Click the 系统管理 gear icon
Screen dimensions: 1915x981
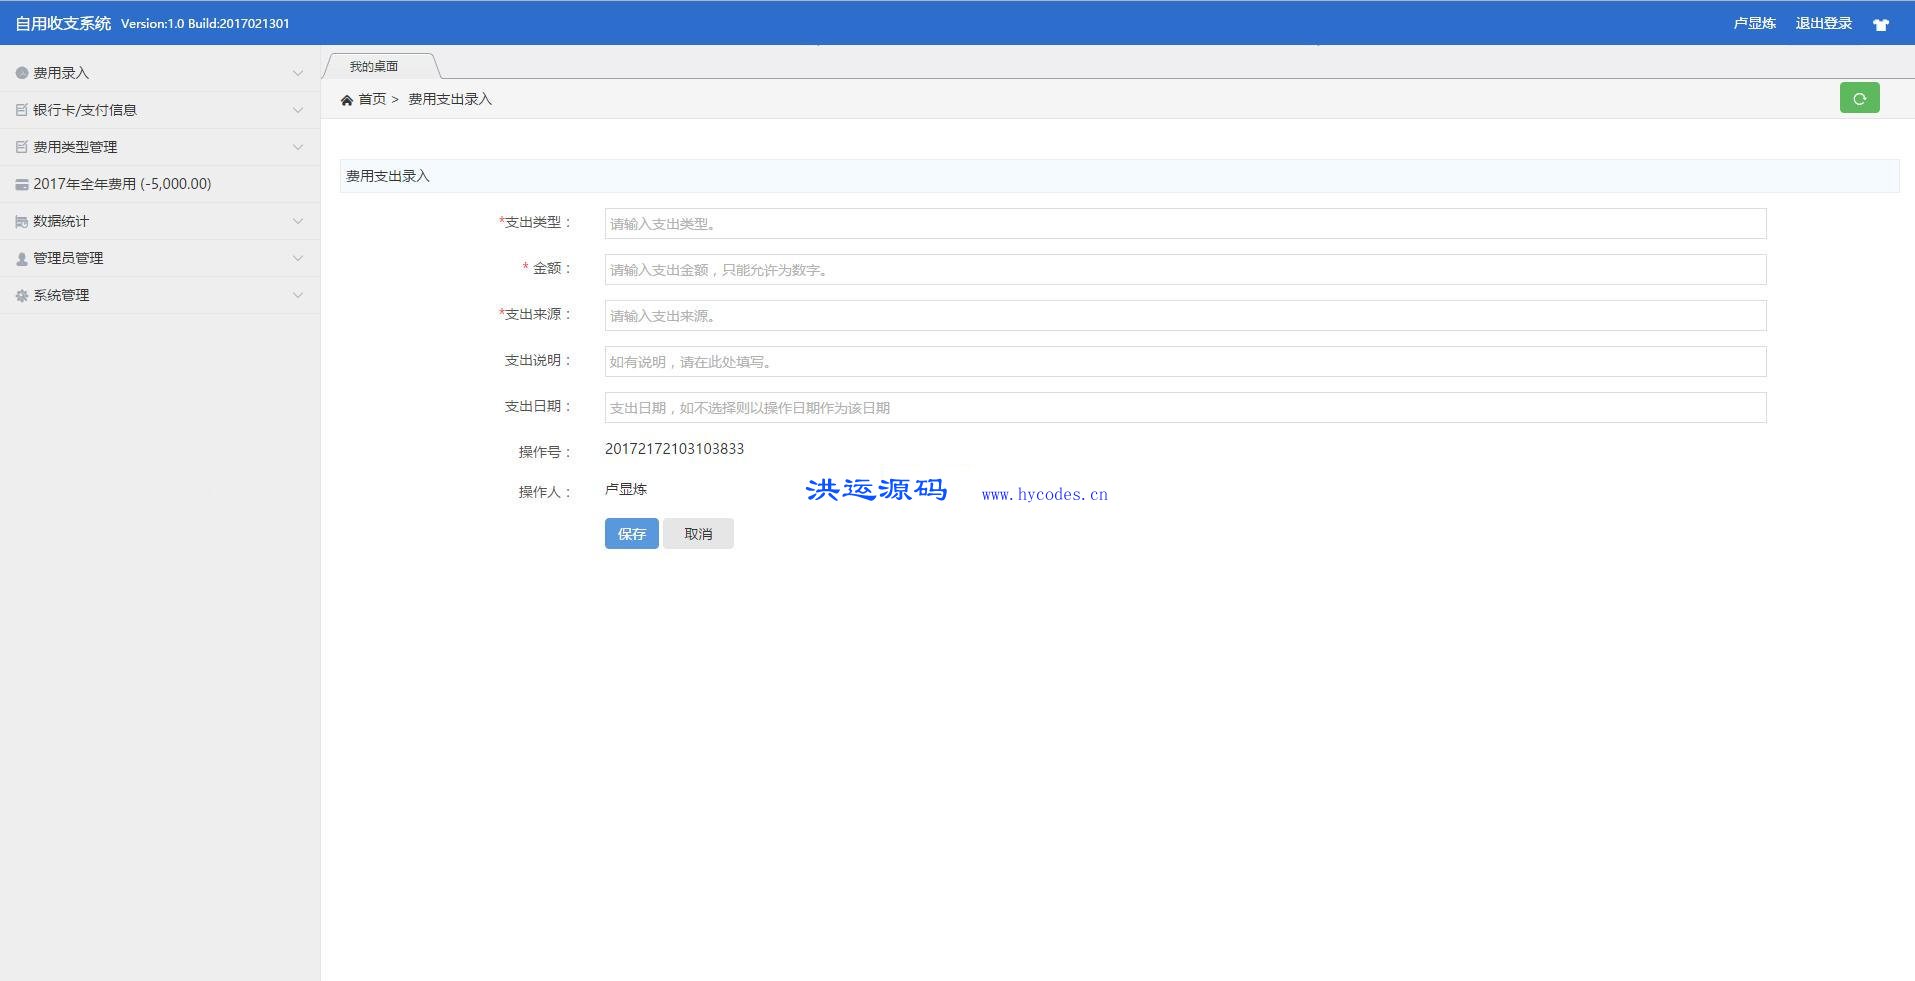tap(22, 295)
